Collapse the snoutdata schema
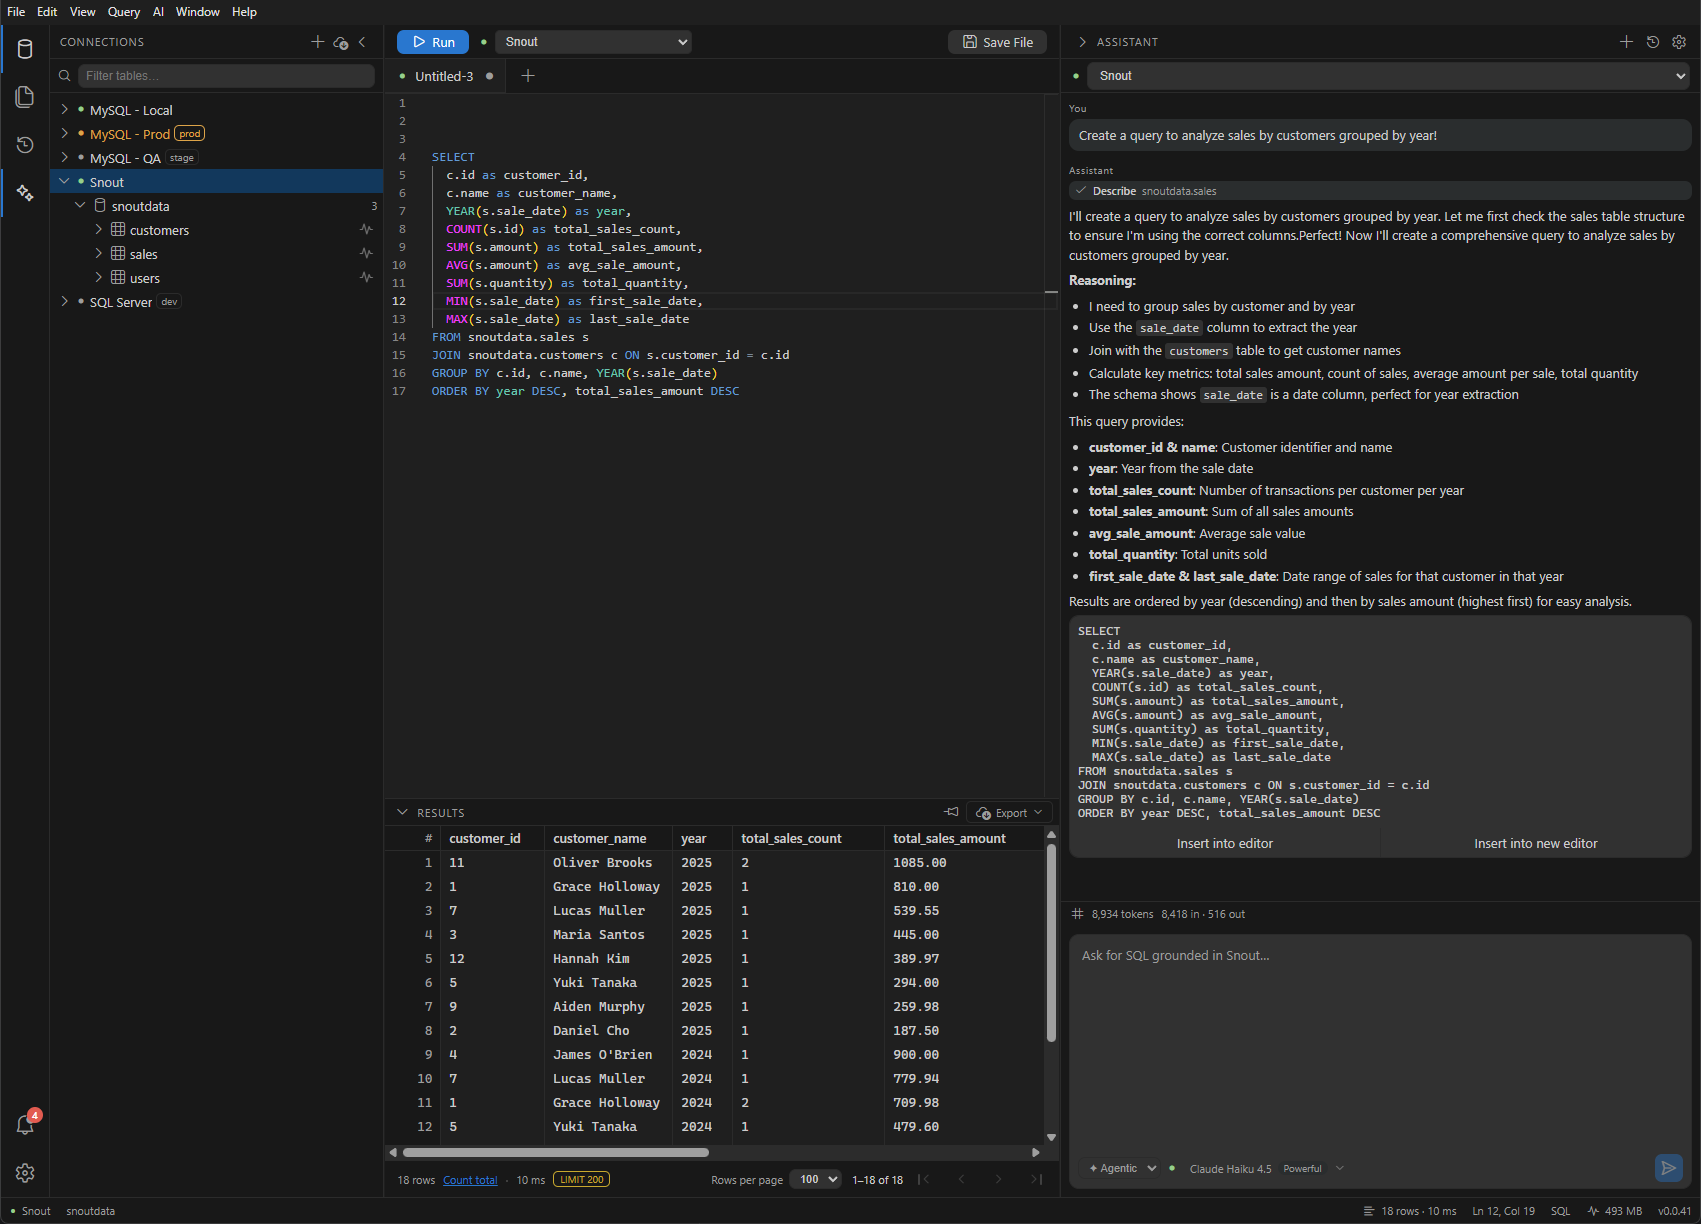 (81, 205)
